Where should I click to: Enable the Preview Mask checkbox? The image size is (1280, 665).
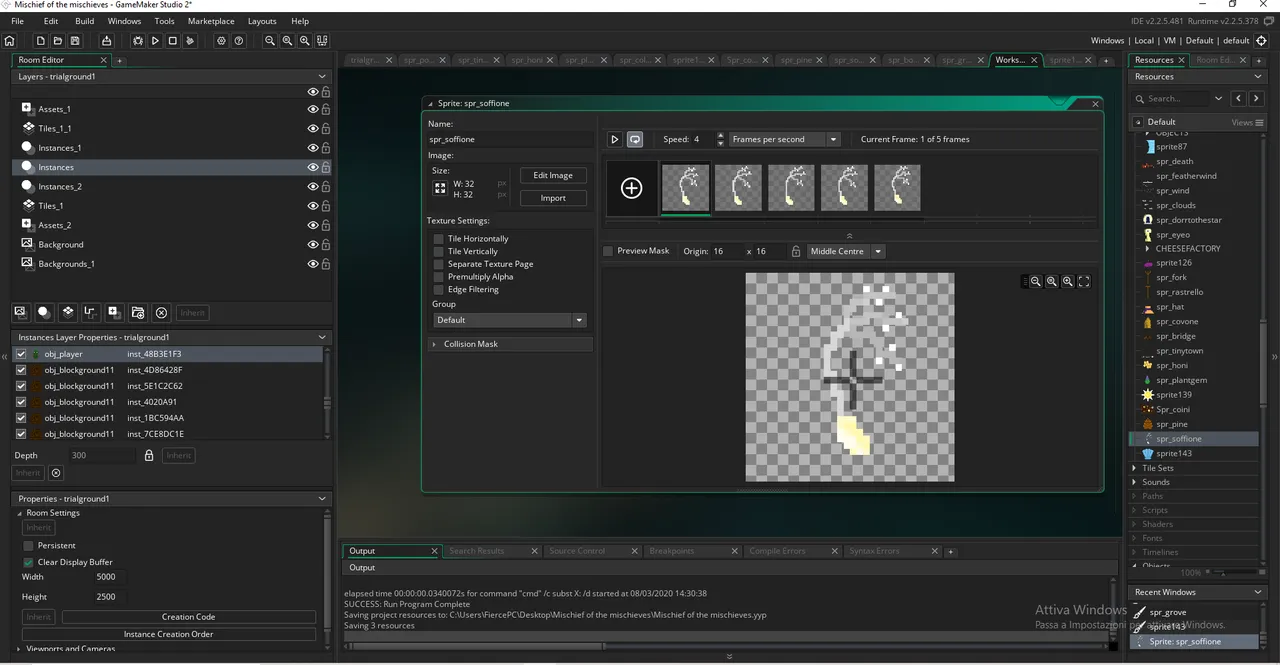click(608, 251)
